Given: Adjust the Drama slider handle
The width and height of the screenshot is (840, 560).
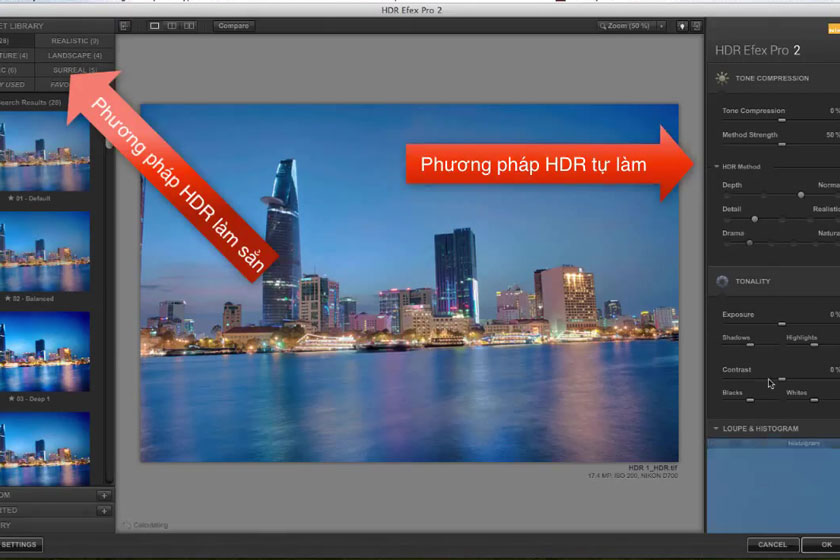Looking at the screenshot, I should click(749, 243).
